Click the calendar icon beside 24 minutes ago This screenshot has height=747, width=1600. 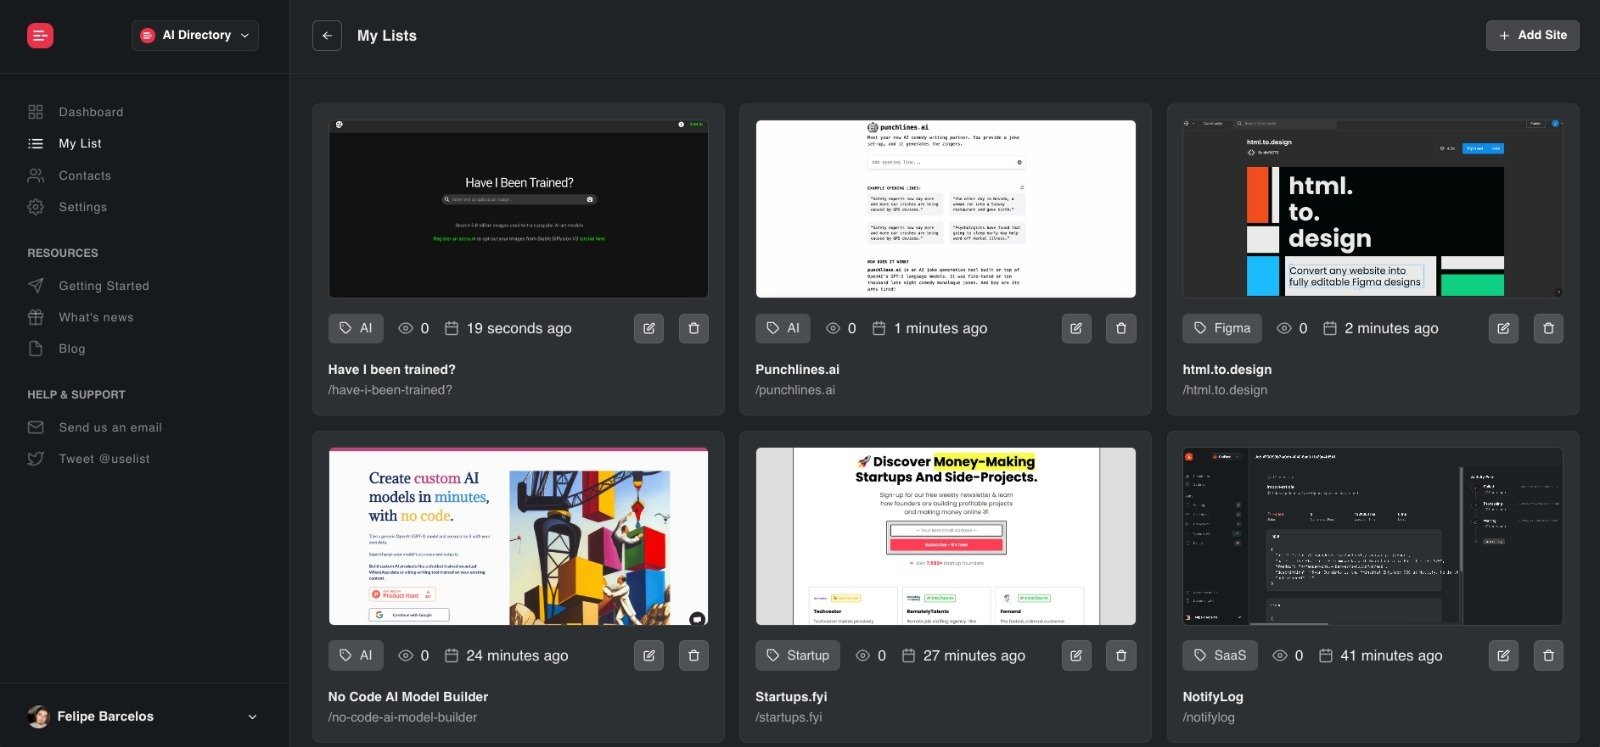coord(451,656)
